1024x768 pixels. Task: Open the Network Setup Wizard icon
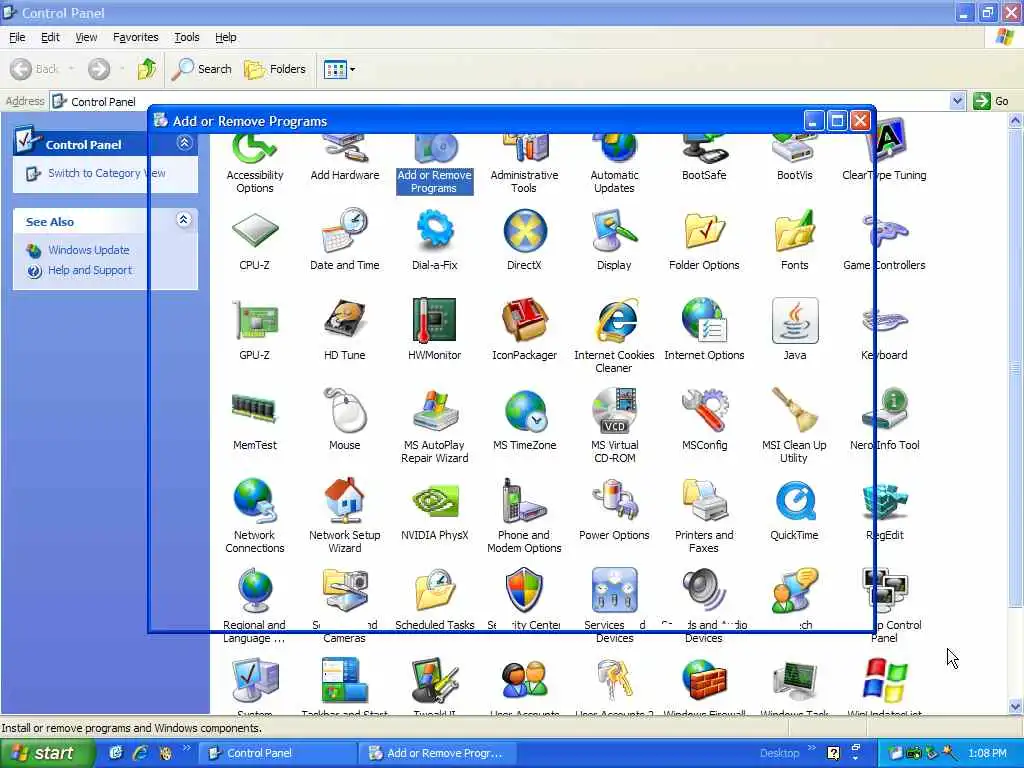click(x=345, y=501)
